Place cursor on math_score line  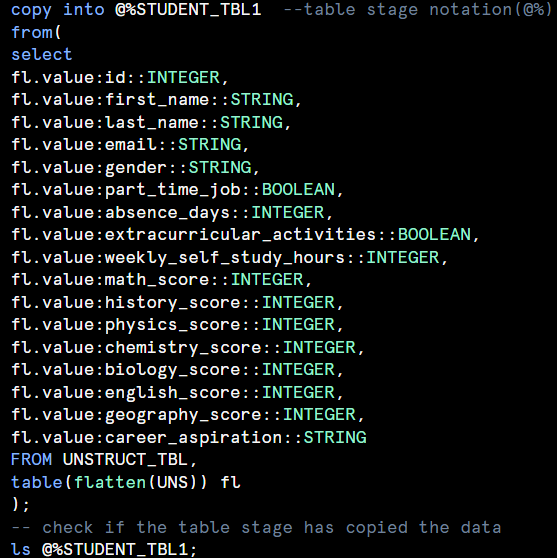coord(162,280)
